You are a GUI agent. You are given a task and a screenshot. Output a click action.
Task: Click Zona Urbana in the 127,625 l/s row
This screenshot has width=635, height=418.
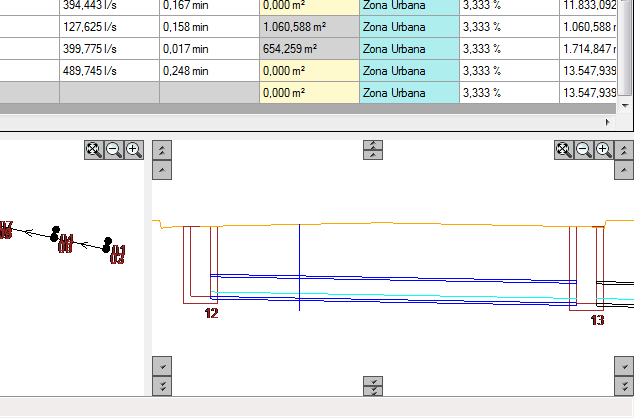coord(409,27)
